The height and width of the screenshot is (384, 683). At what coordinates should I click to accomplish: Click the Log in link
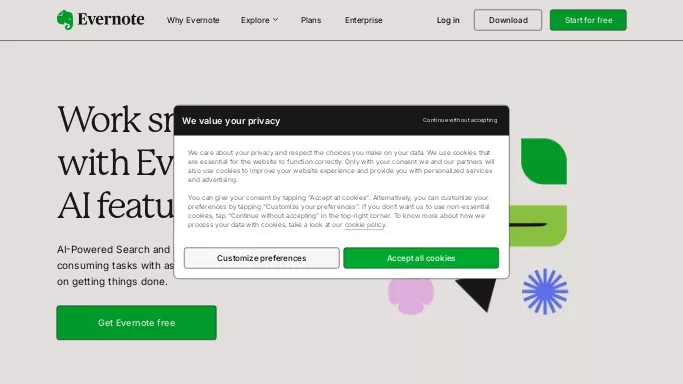pyautogui.click(x=448, y=20)
